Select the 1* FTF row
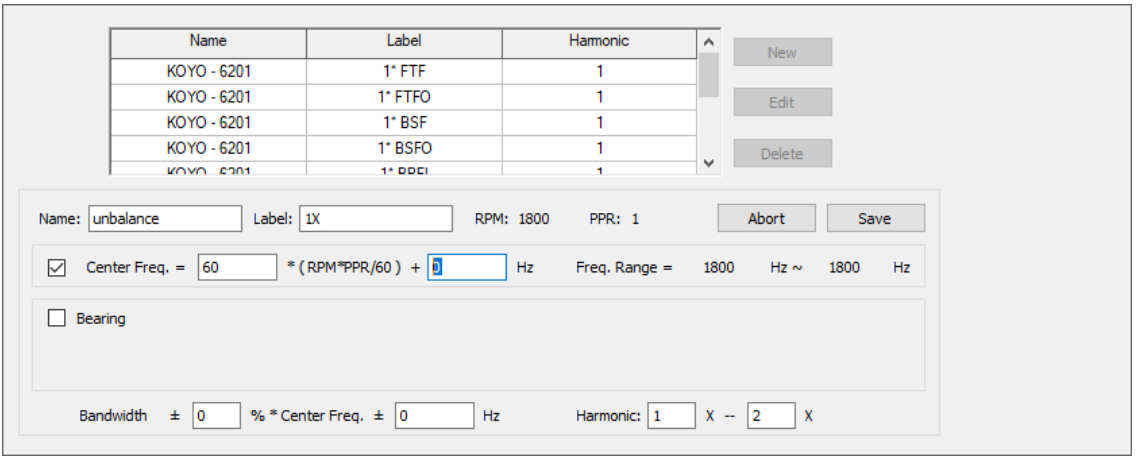The image size is (1139, 463). tap(404, 72)
